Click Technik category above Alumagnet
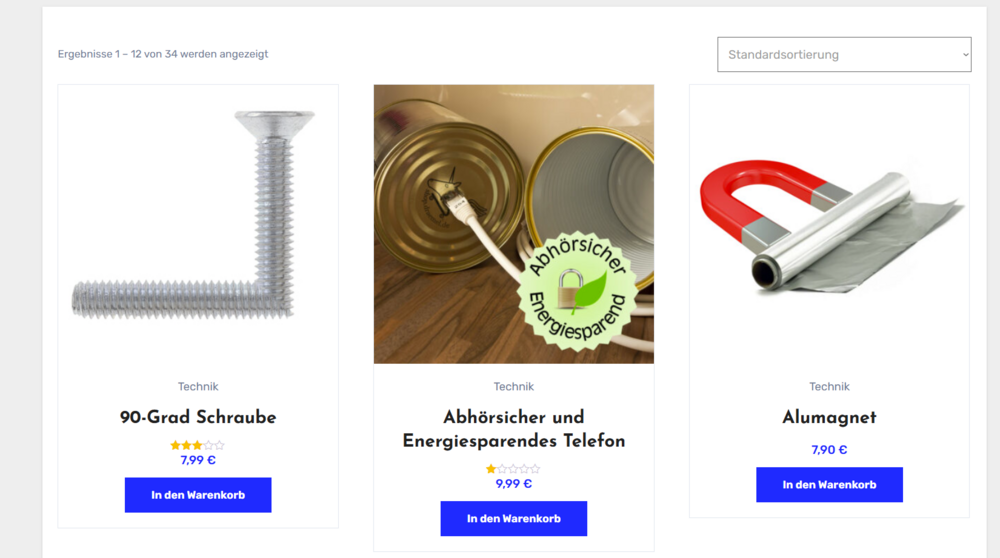The image size is (1000, 558). click(x=829, y=386)
